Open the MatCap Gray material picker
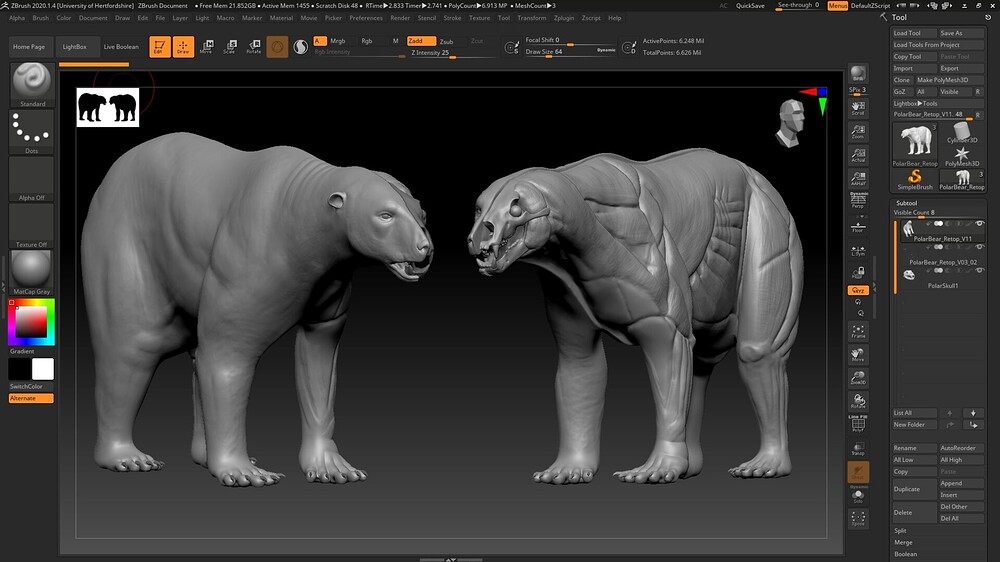Screen dimensions: 1000x562 [x=32, y=272]
